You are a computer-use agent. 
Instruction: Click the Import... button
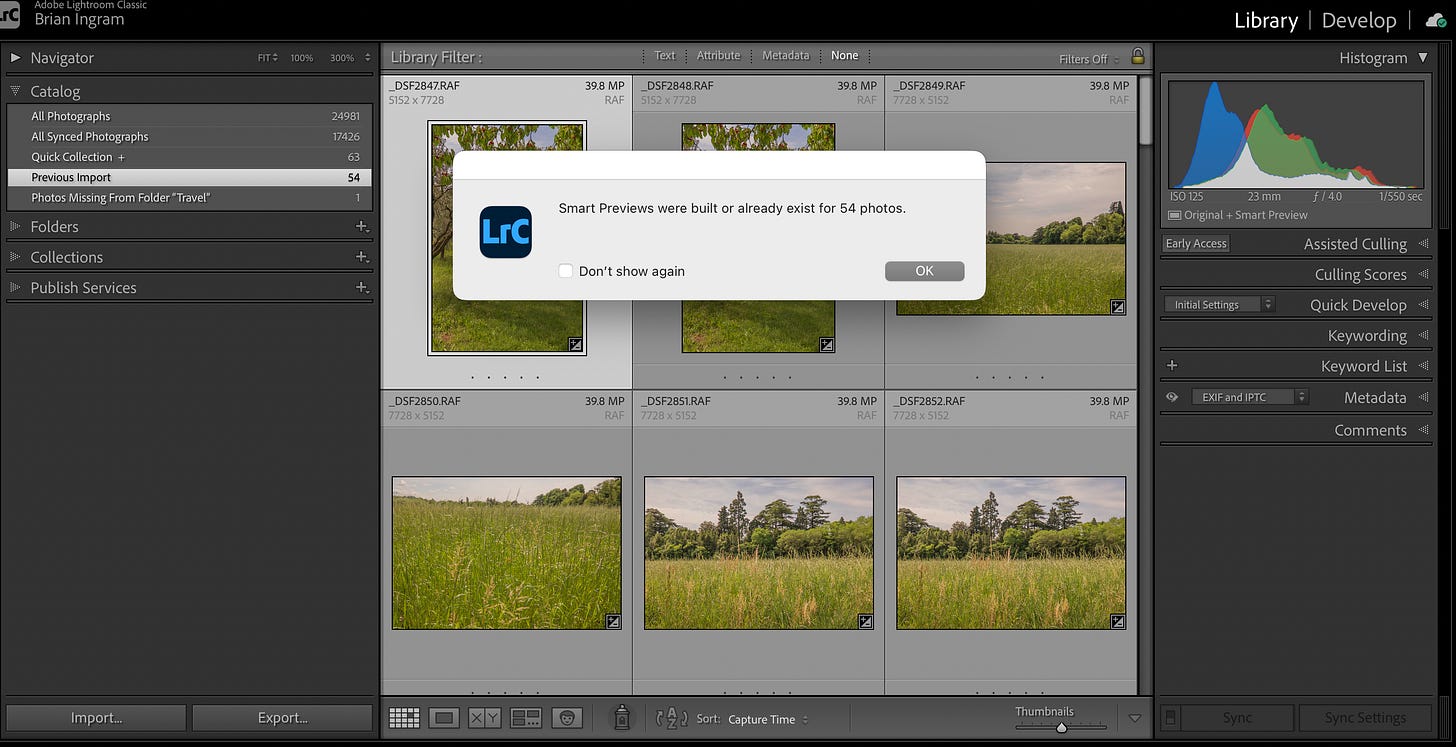pos(96,718)
